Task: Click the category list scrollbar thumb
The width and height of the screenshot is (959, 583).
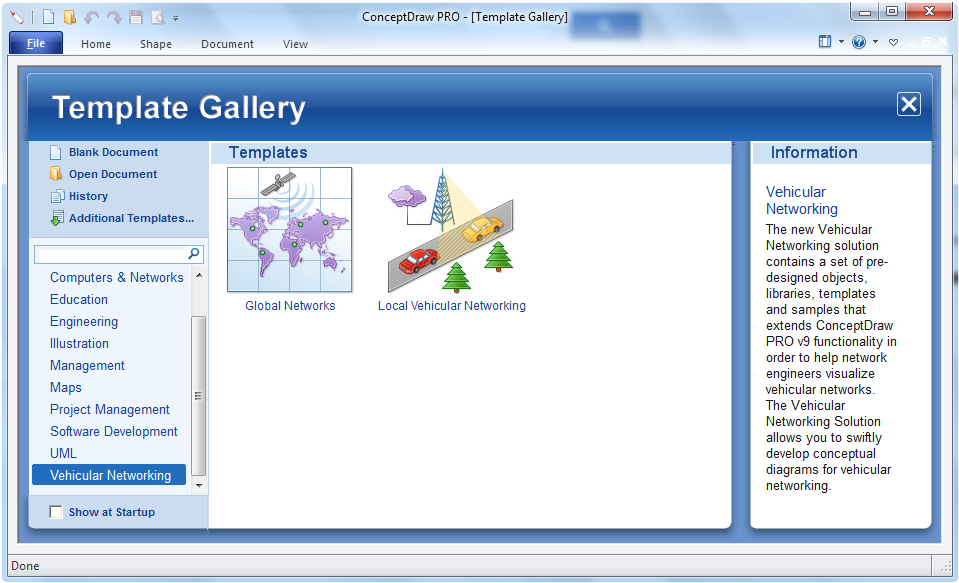Action: coord(199,396)
